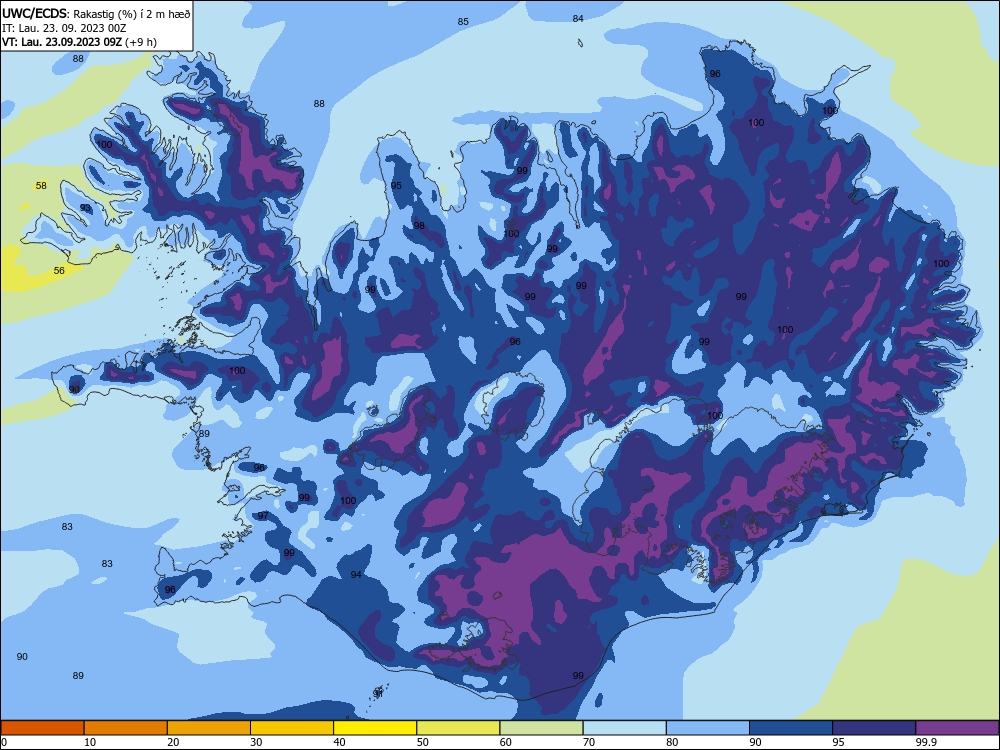Click the '0' tick label on the color scale
Image resolution: width=1000 pixels, height=750 pixels.
(4, 742)
